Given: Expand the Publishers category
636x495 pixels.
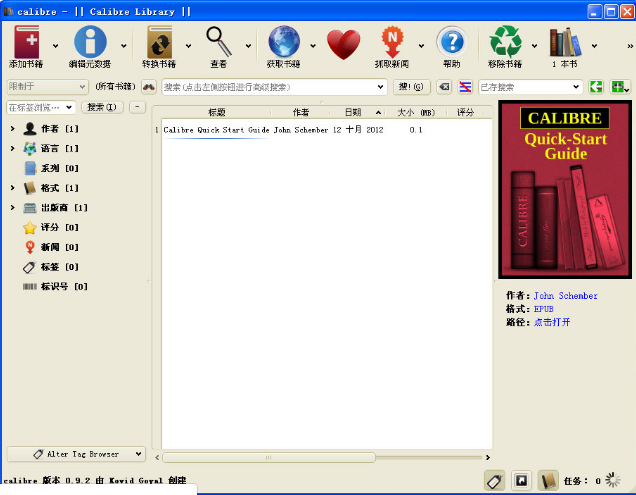Looking at the screenshot, I should point(13,207).
